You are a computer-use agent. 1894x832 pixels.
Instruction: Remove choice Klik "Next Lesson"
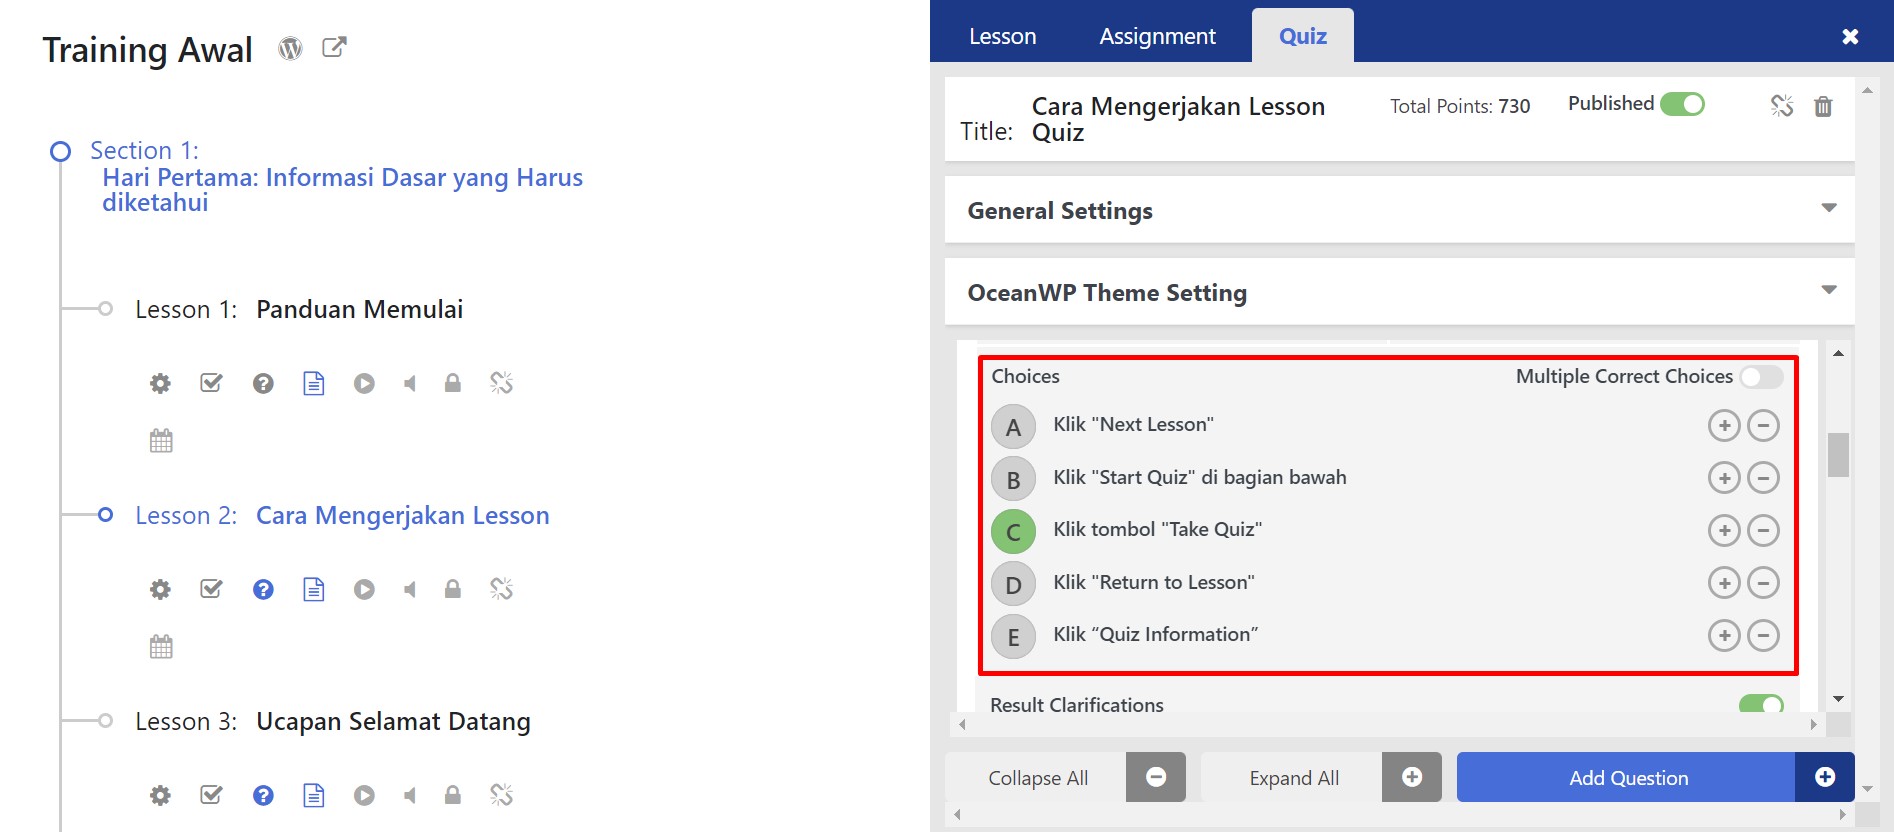[1763, 426]
